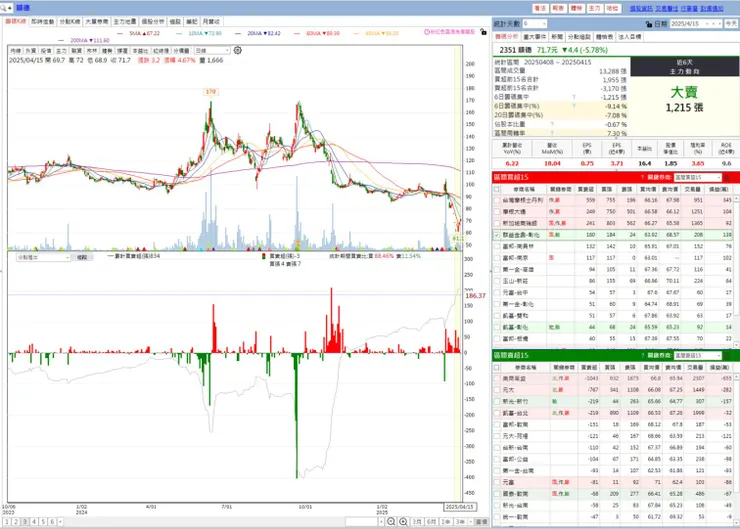
Task: Toggle the lock icon above the chart
Action: point(483,32)
